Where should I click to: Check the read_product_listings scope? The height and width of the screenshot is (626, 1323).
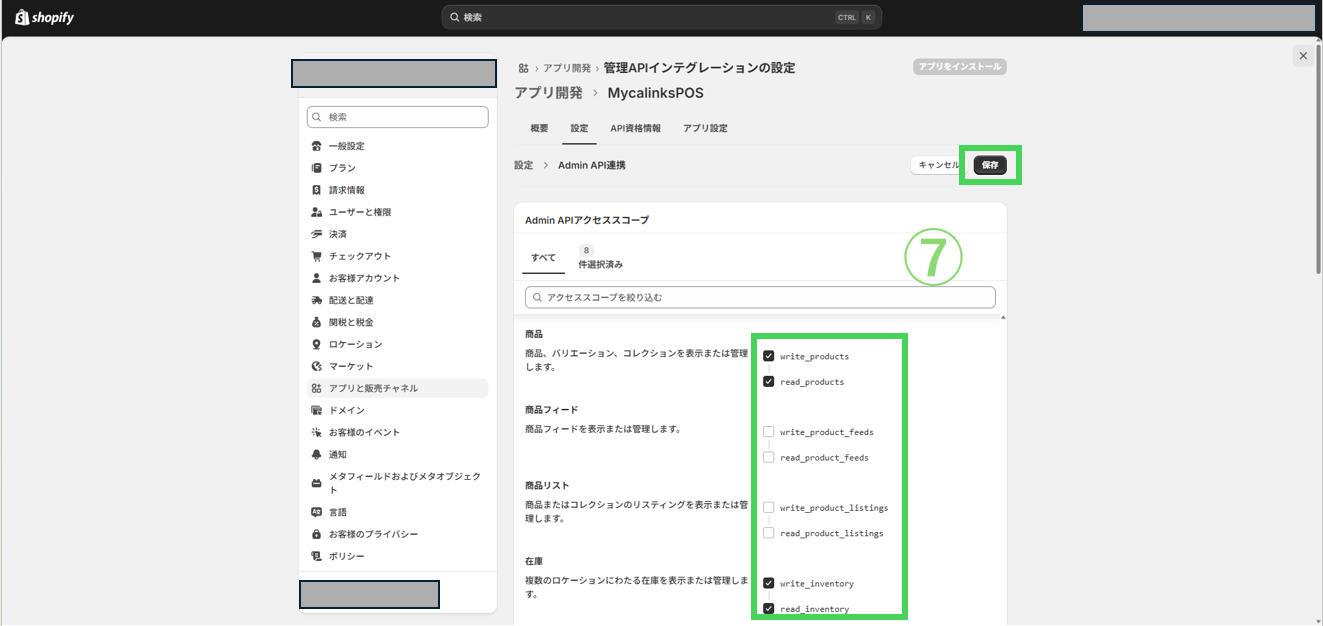click(769, 533)
